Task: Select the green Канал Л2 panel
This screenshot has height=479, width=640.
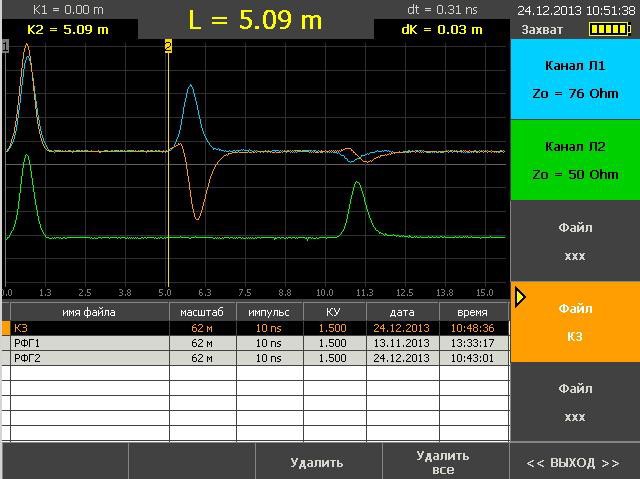Action: (575, 160)
